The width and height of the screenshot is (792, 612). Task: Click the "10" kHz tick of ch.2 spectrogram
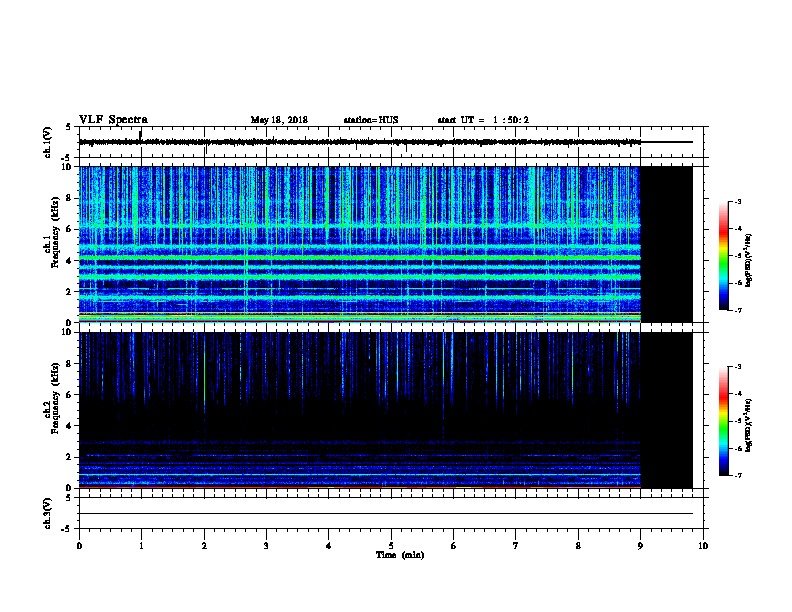[68, 332]
